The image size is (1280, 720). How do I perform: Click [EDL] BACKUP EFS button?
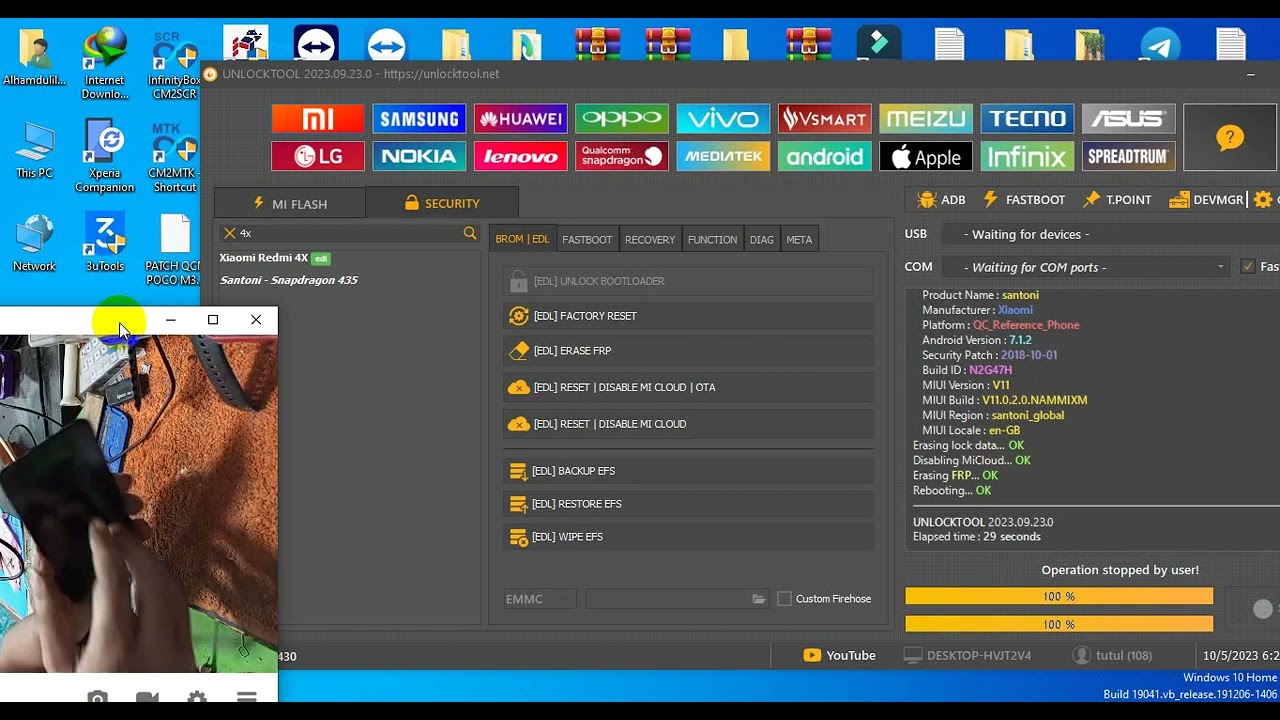(688, 471)
